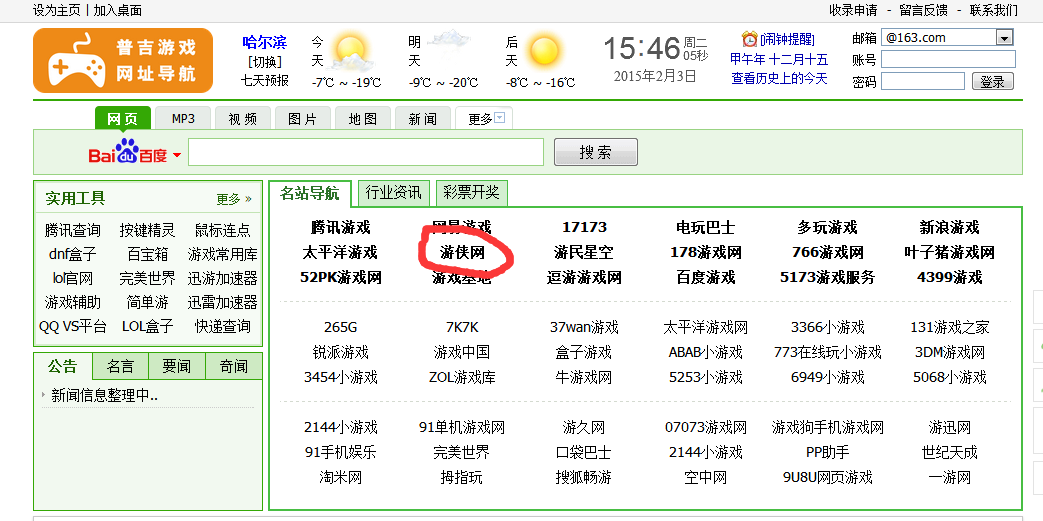The height and width of the screenshot is (521, 1043).
Task: Expand 更多 » in 实用工具 panel
Action: click(234, 198)
